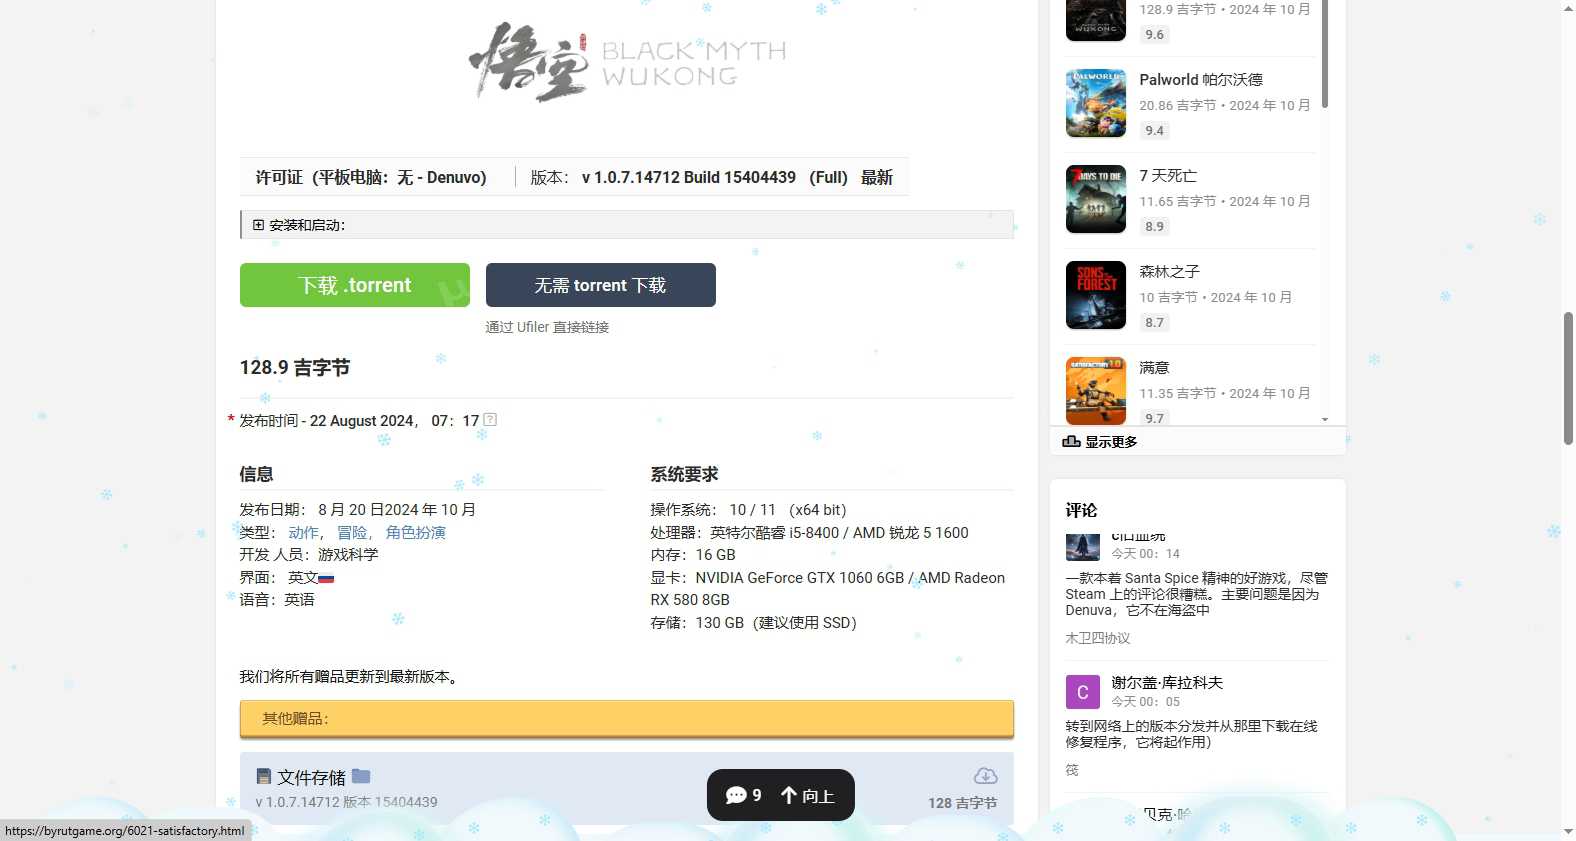Click the plus icon beside 安装和启动
This screenshot has height=841, width=1576.
pos(258,225)
